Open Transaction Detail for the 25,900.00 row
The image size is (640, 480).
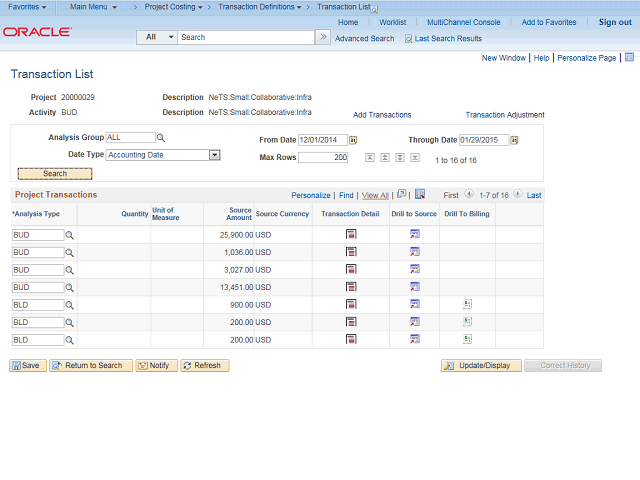(351, 235)
